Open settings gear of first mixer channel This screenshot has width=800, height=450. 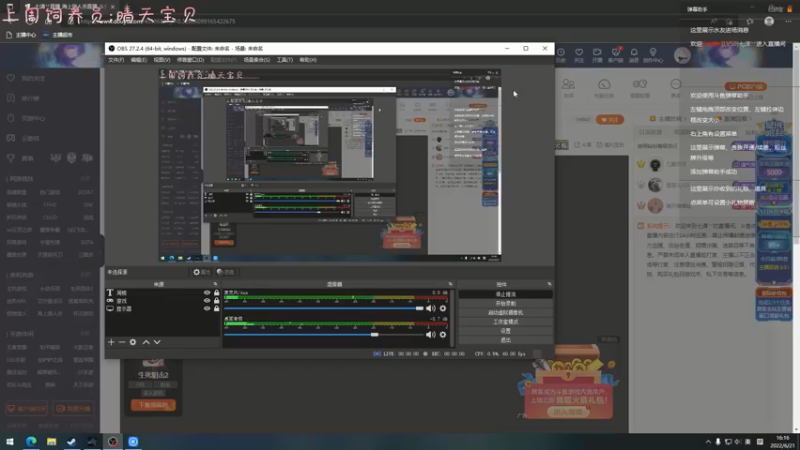443,308
